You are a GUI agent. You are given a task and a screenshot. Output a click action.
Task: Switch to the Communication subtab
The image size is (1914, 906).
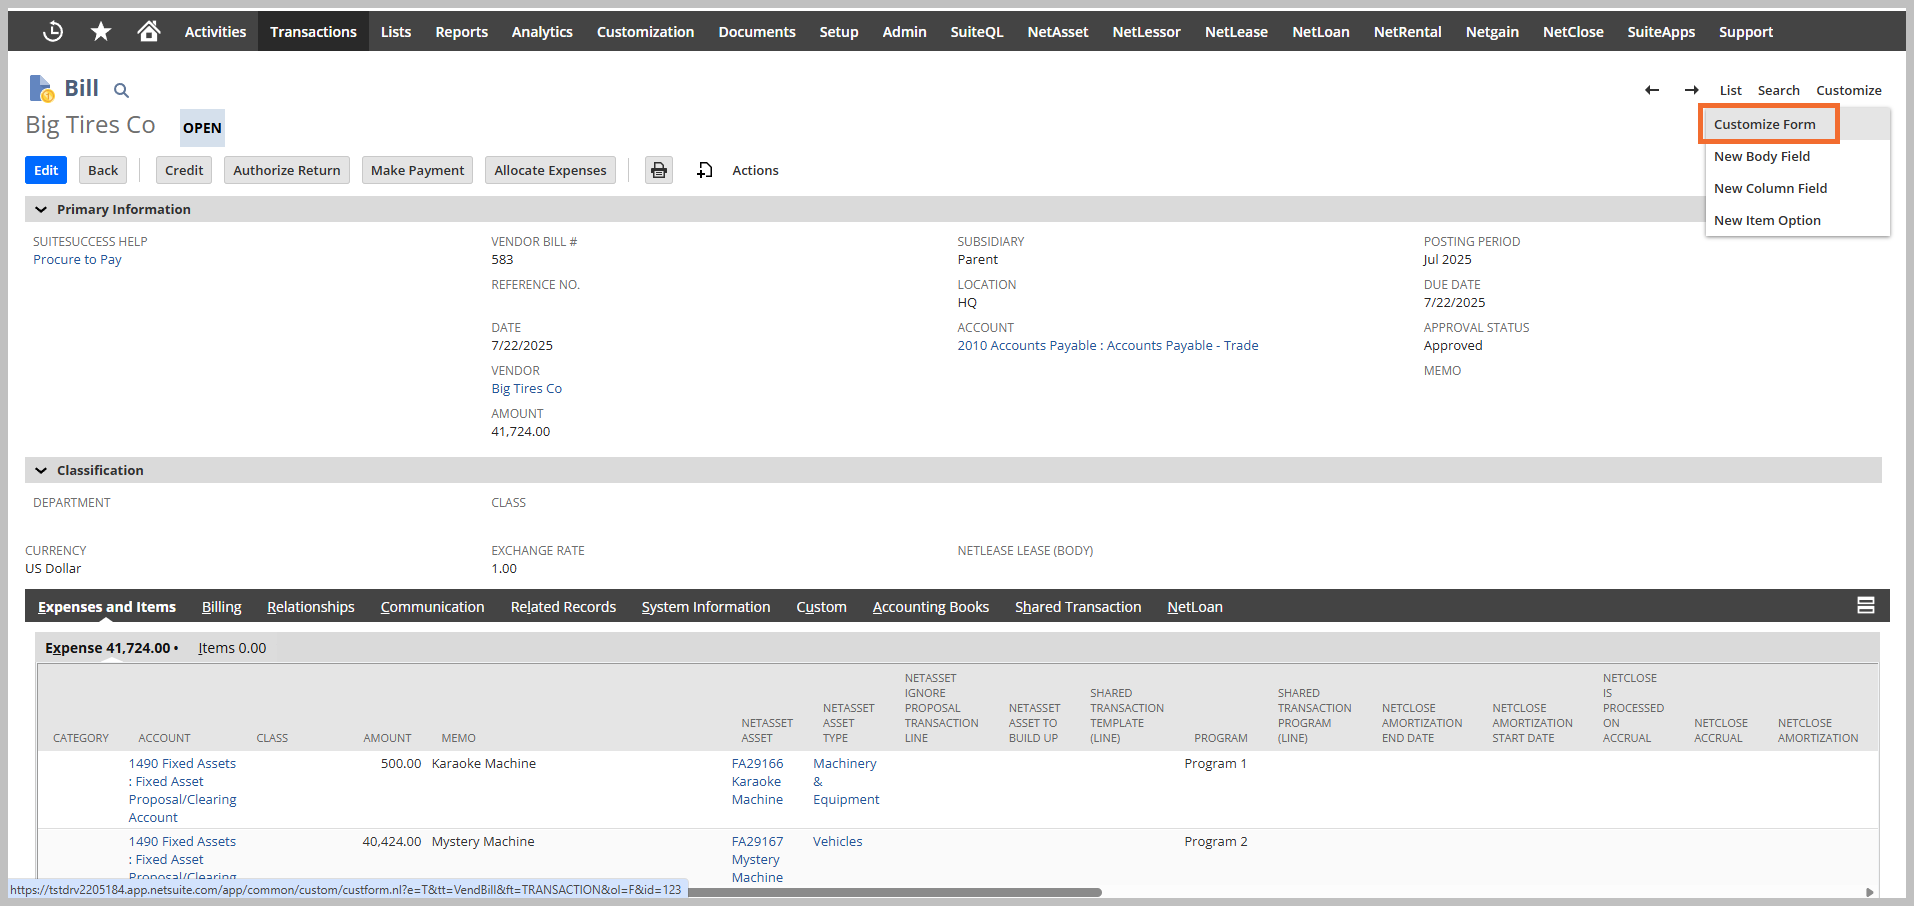[x=432, y=607]
